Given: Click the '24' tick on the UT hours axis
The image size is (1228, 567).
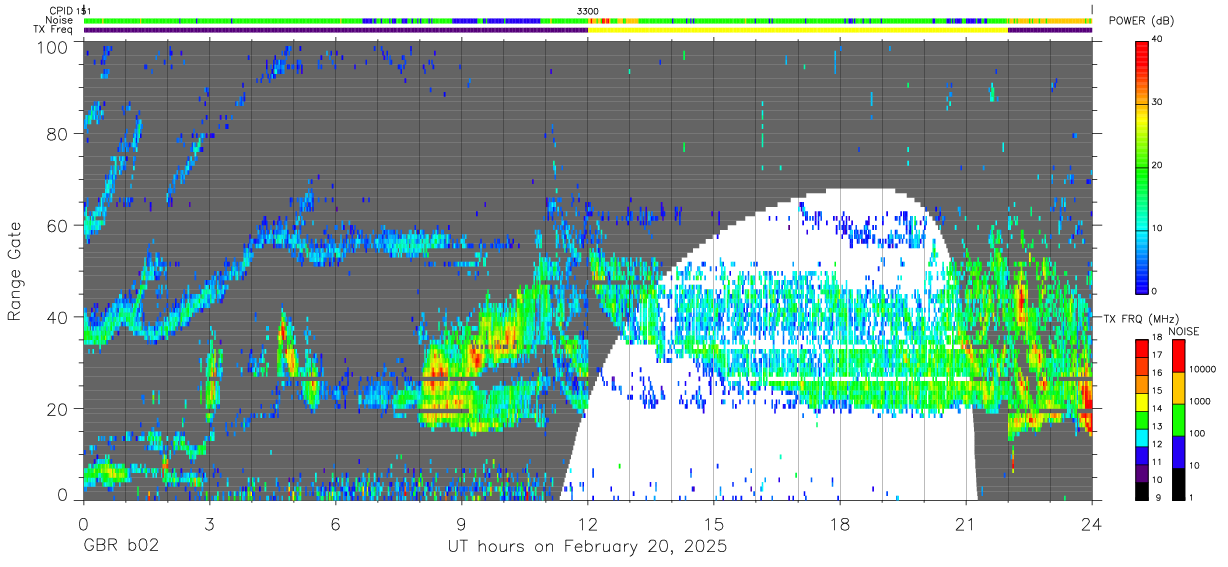Looking at the screenshot, I should pos(1091,523).
